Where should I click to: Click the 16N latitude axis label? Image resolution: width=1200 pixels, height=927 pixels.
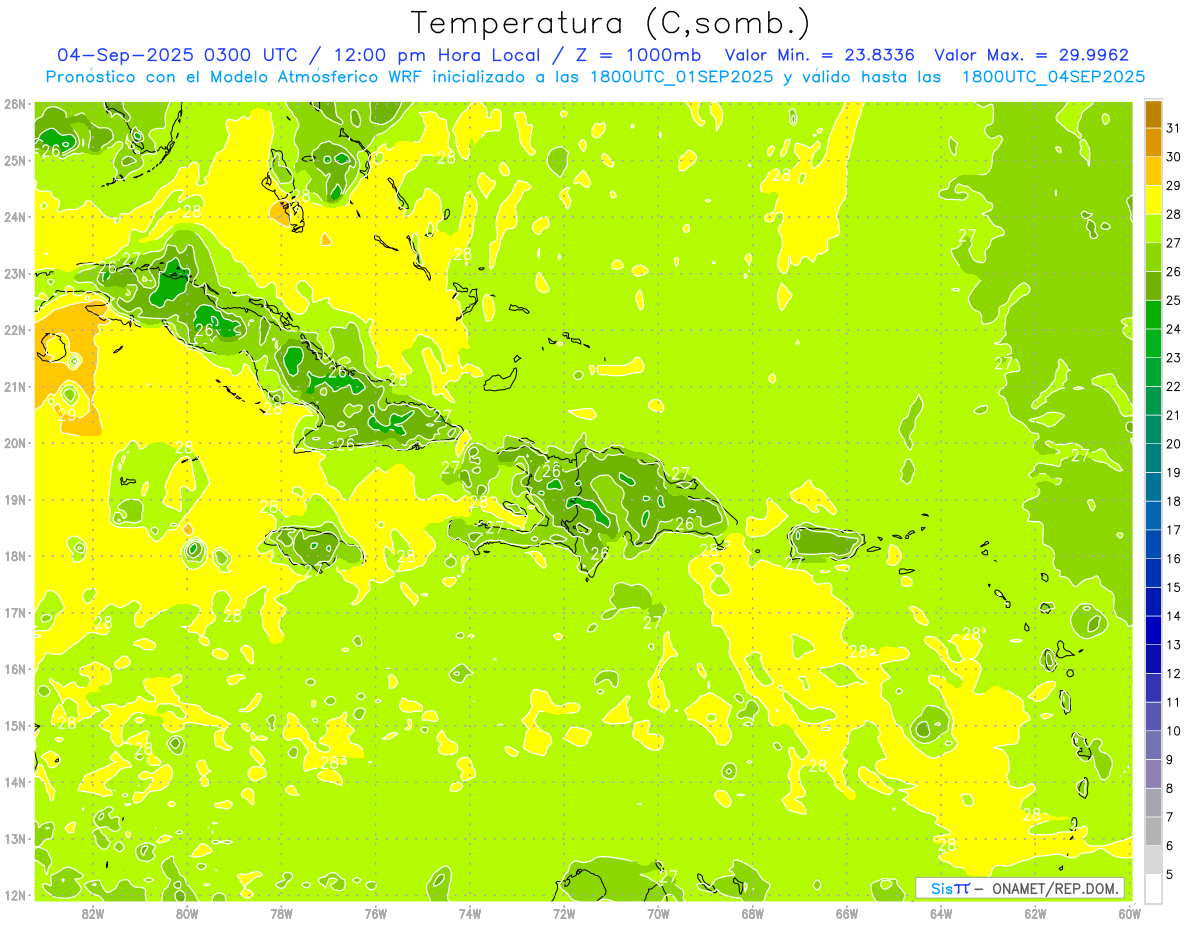click(x=16, y=669)
